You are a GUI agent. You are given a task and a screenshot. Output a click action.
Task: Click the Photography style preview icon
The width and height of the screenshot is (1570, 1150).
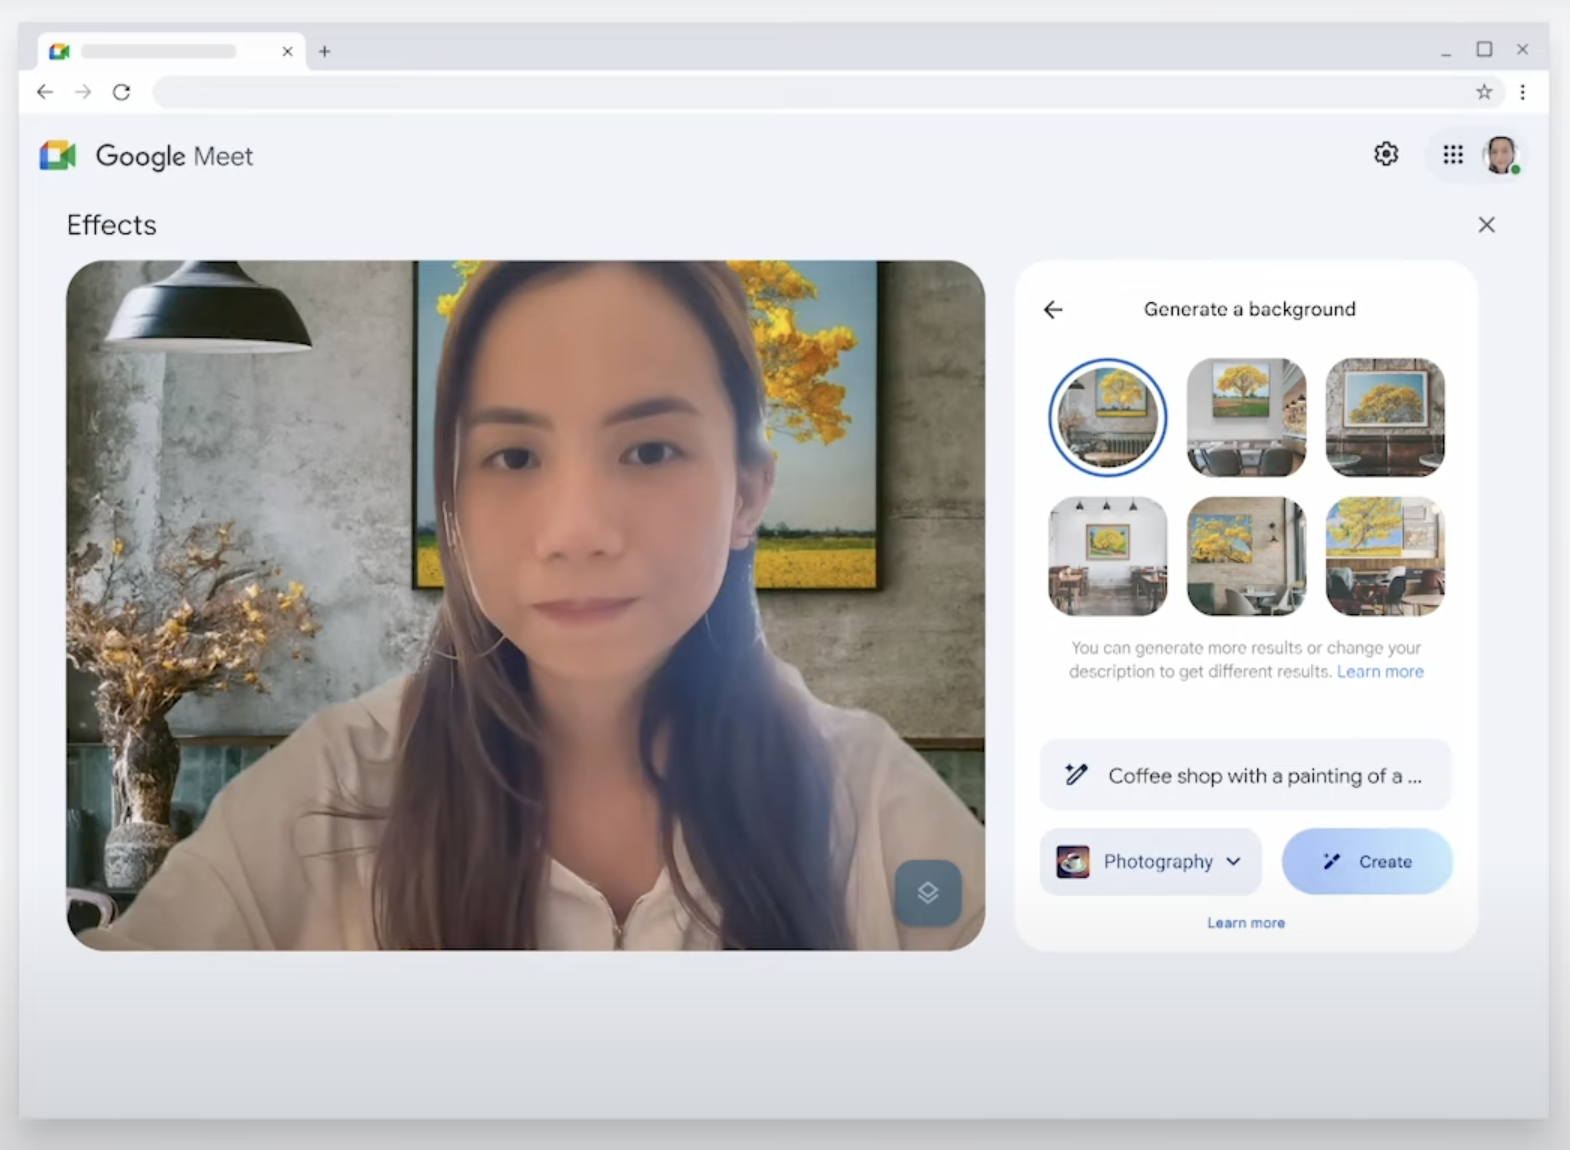(1073, 862)
